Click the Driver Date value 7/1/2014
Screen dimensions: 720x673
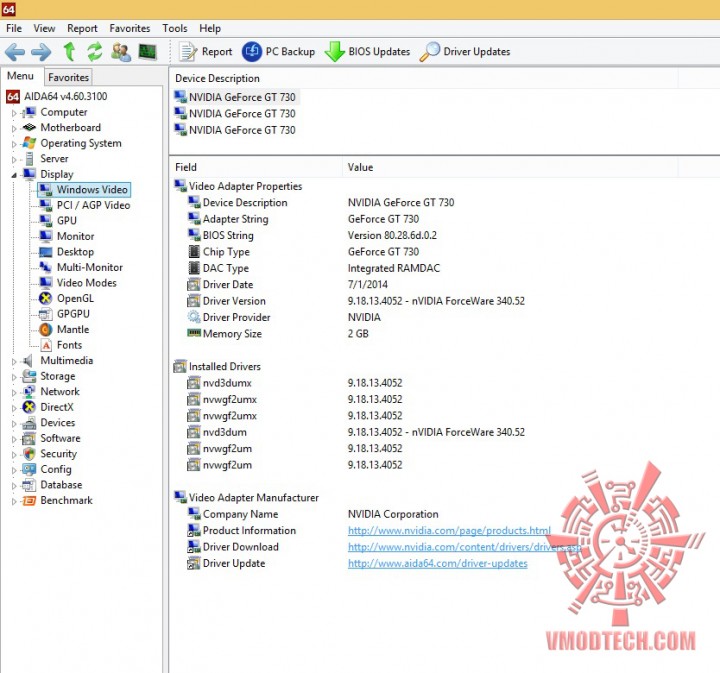367,285
